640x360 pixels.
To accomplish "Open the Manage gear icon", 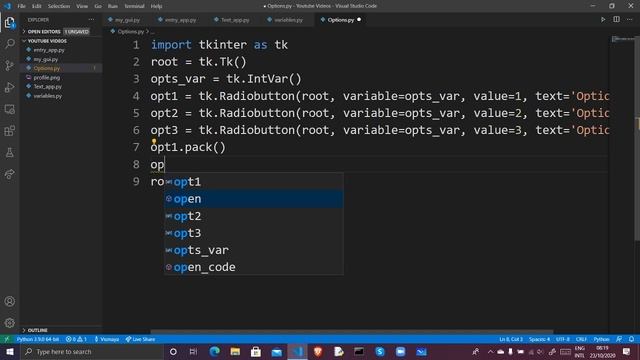I will (x=9, y=323).
